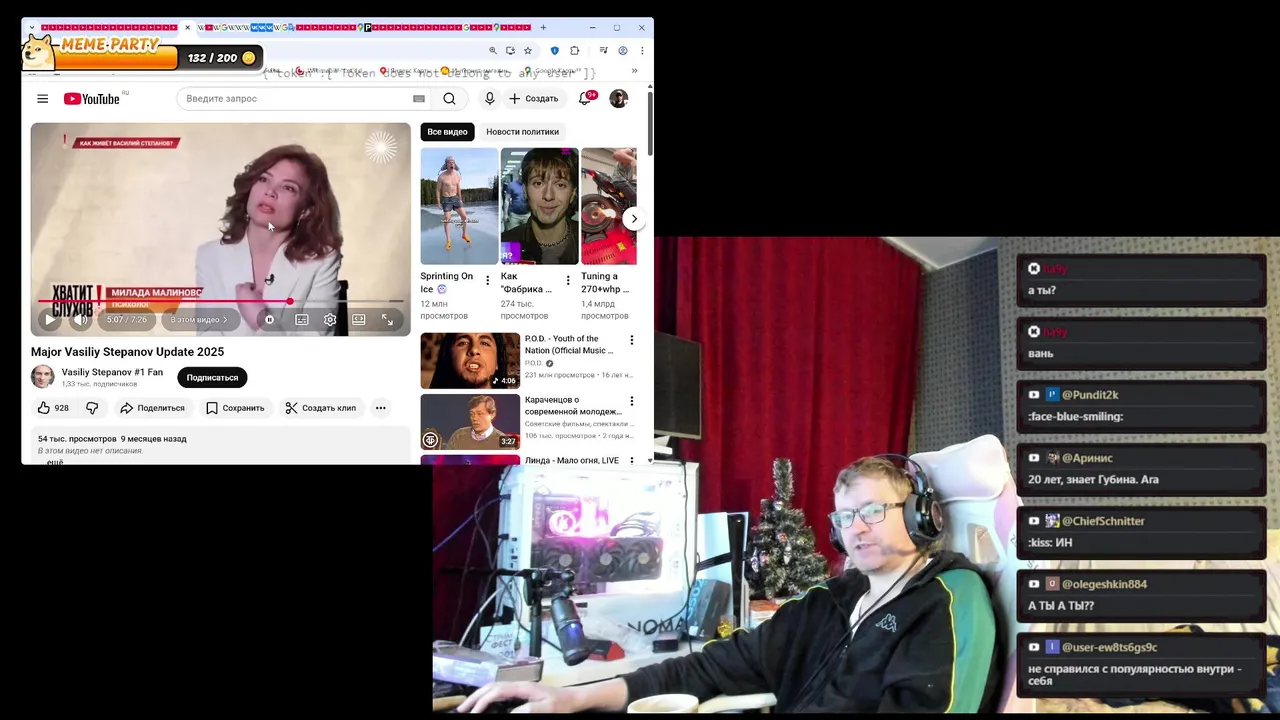Open the Chrome three-dot menu
1280x720 pixels.
[x=641, y=50]
